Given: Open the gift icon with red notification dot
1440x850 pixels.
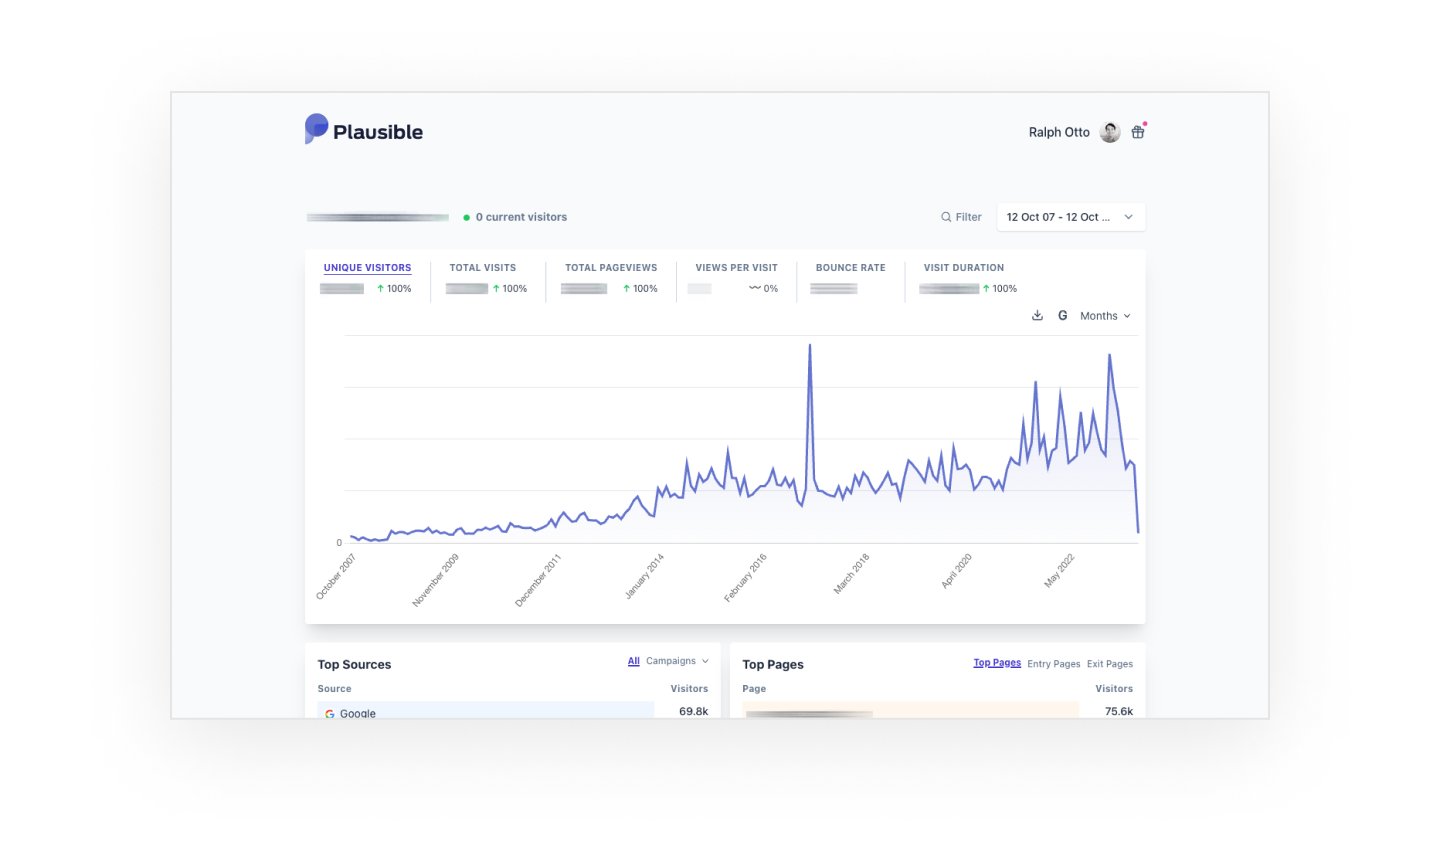Looking at the screenshot, I should tap(1137, 131).
